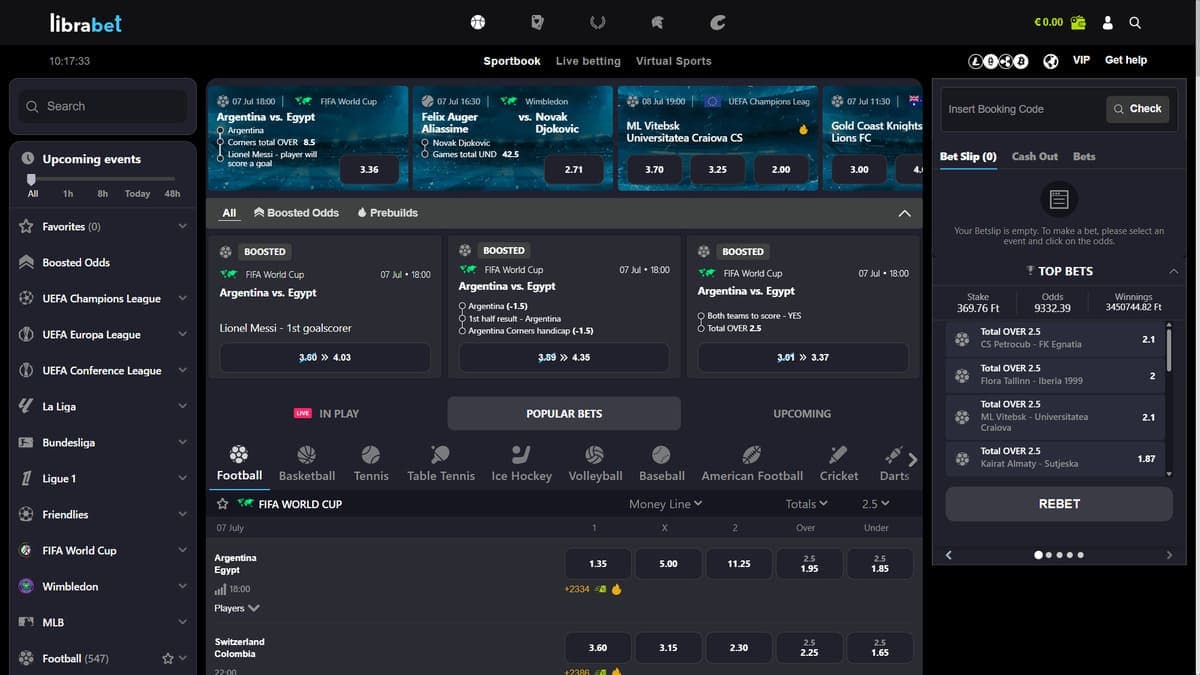
Task: Open the helmet icon in the header
Action: (657, 22)
